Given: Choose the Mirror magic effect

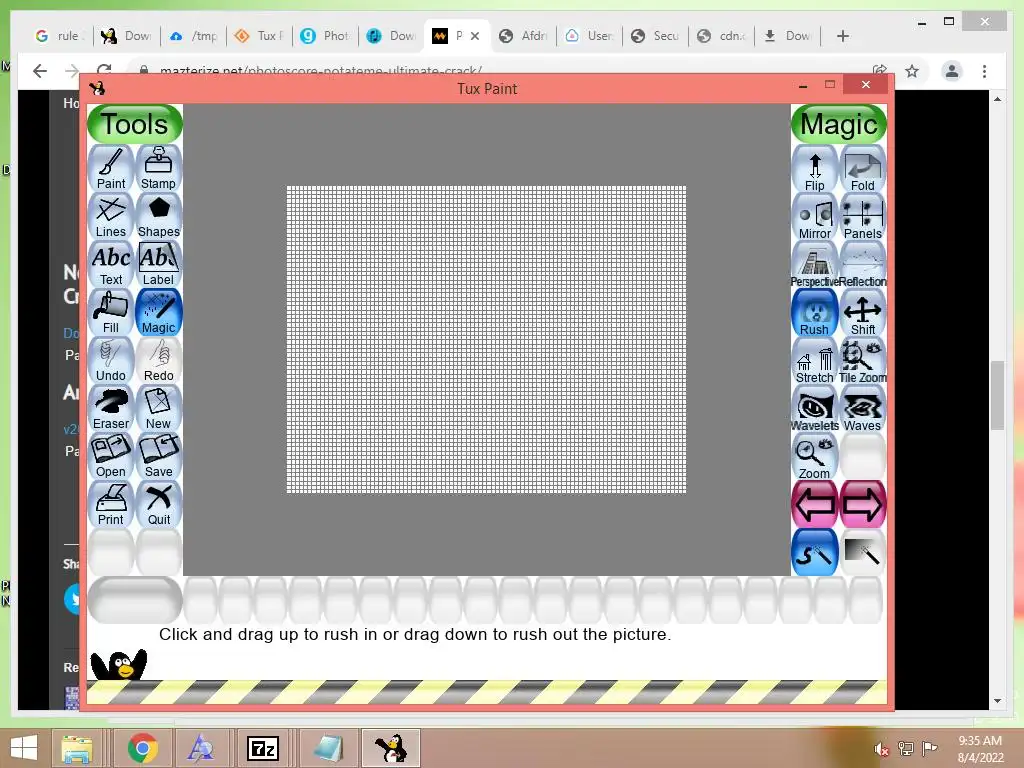Looking at the screenshot, I should (814, 218).
